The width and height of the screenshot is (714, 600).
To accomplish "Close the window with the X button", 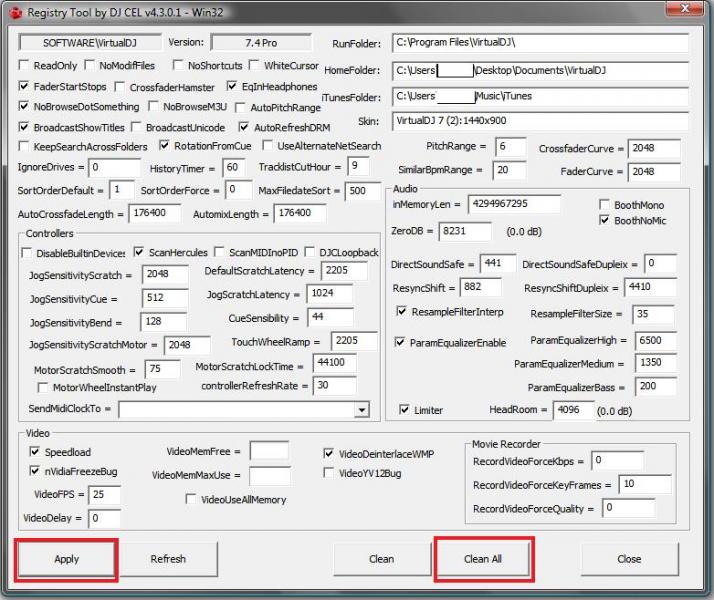I will pos(684,9).
